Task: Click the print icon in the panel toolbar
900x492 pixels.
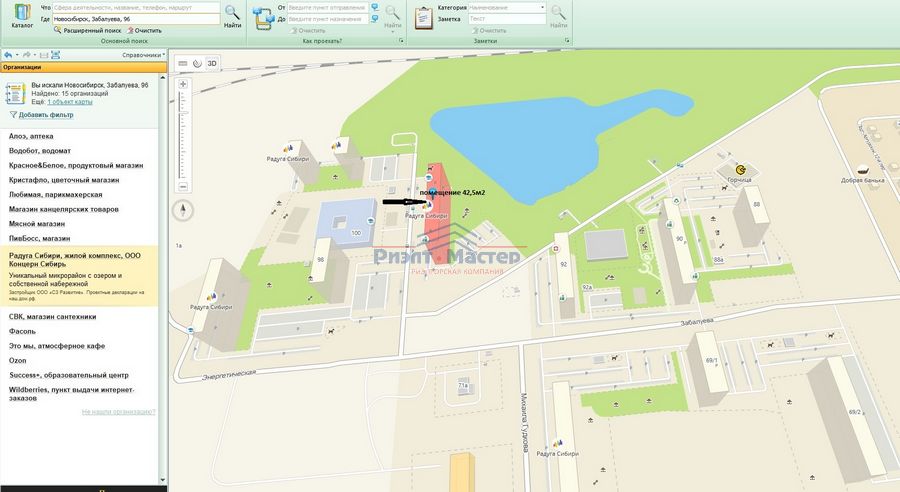Action: (44, 55)
